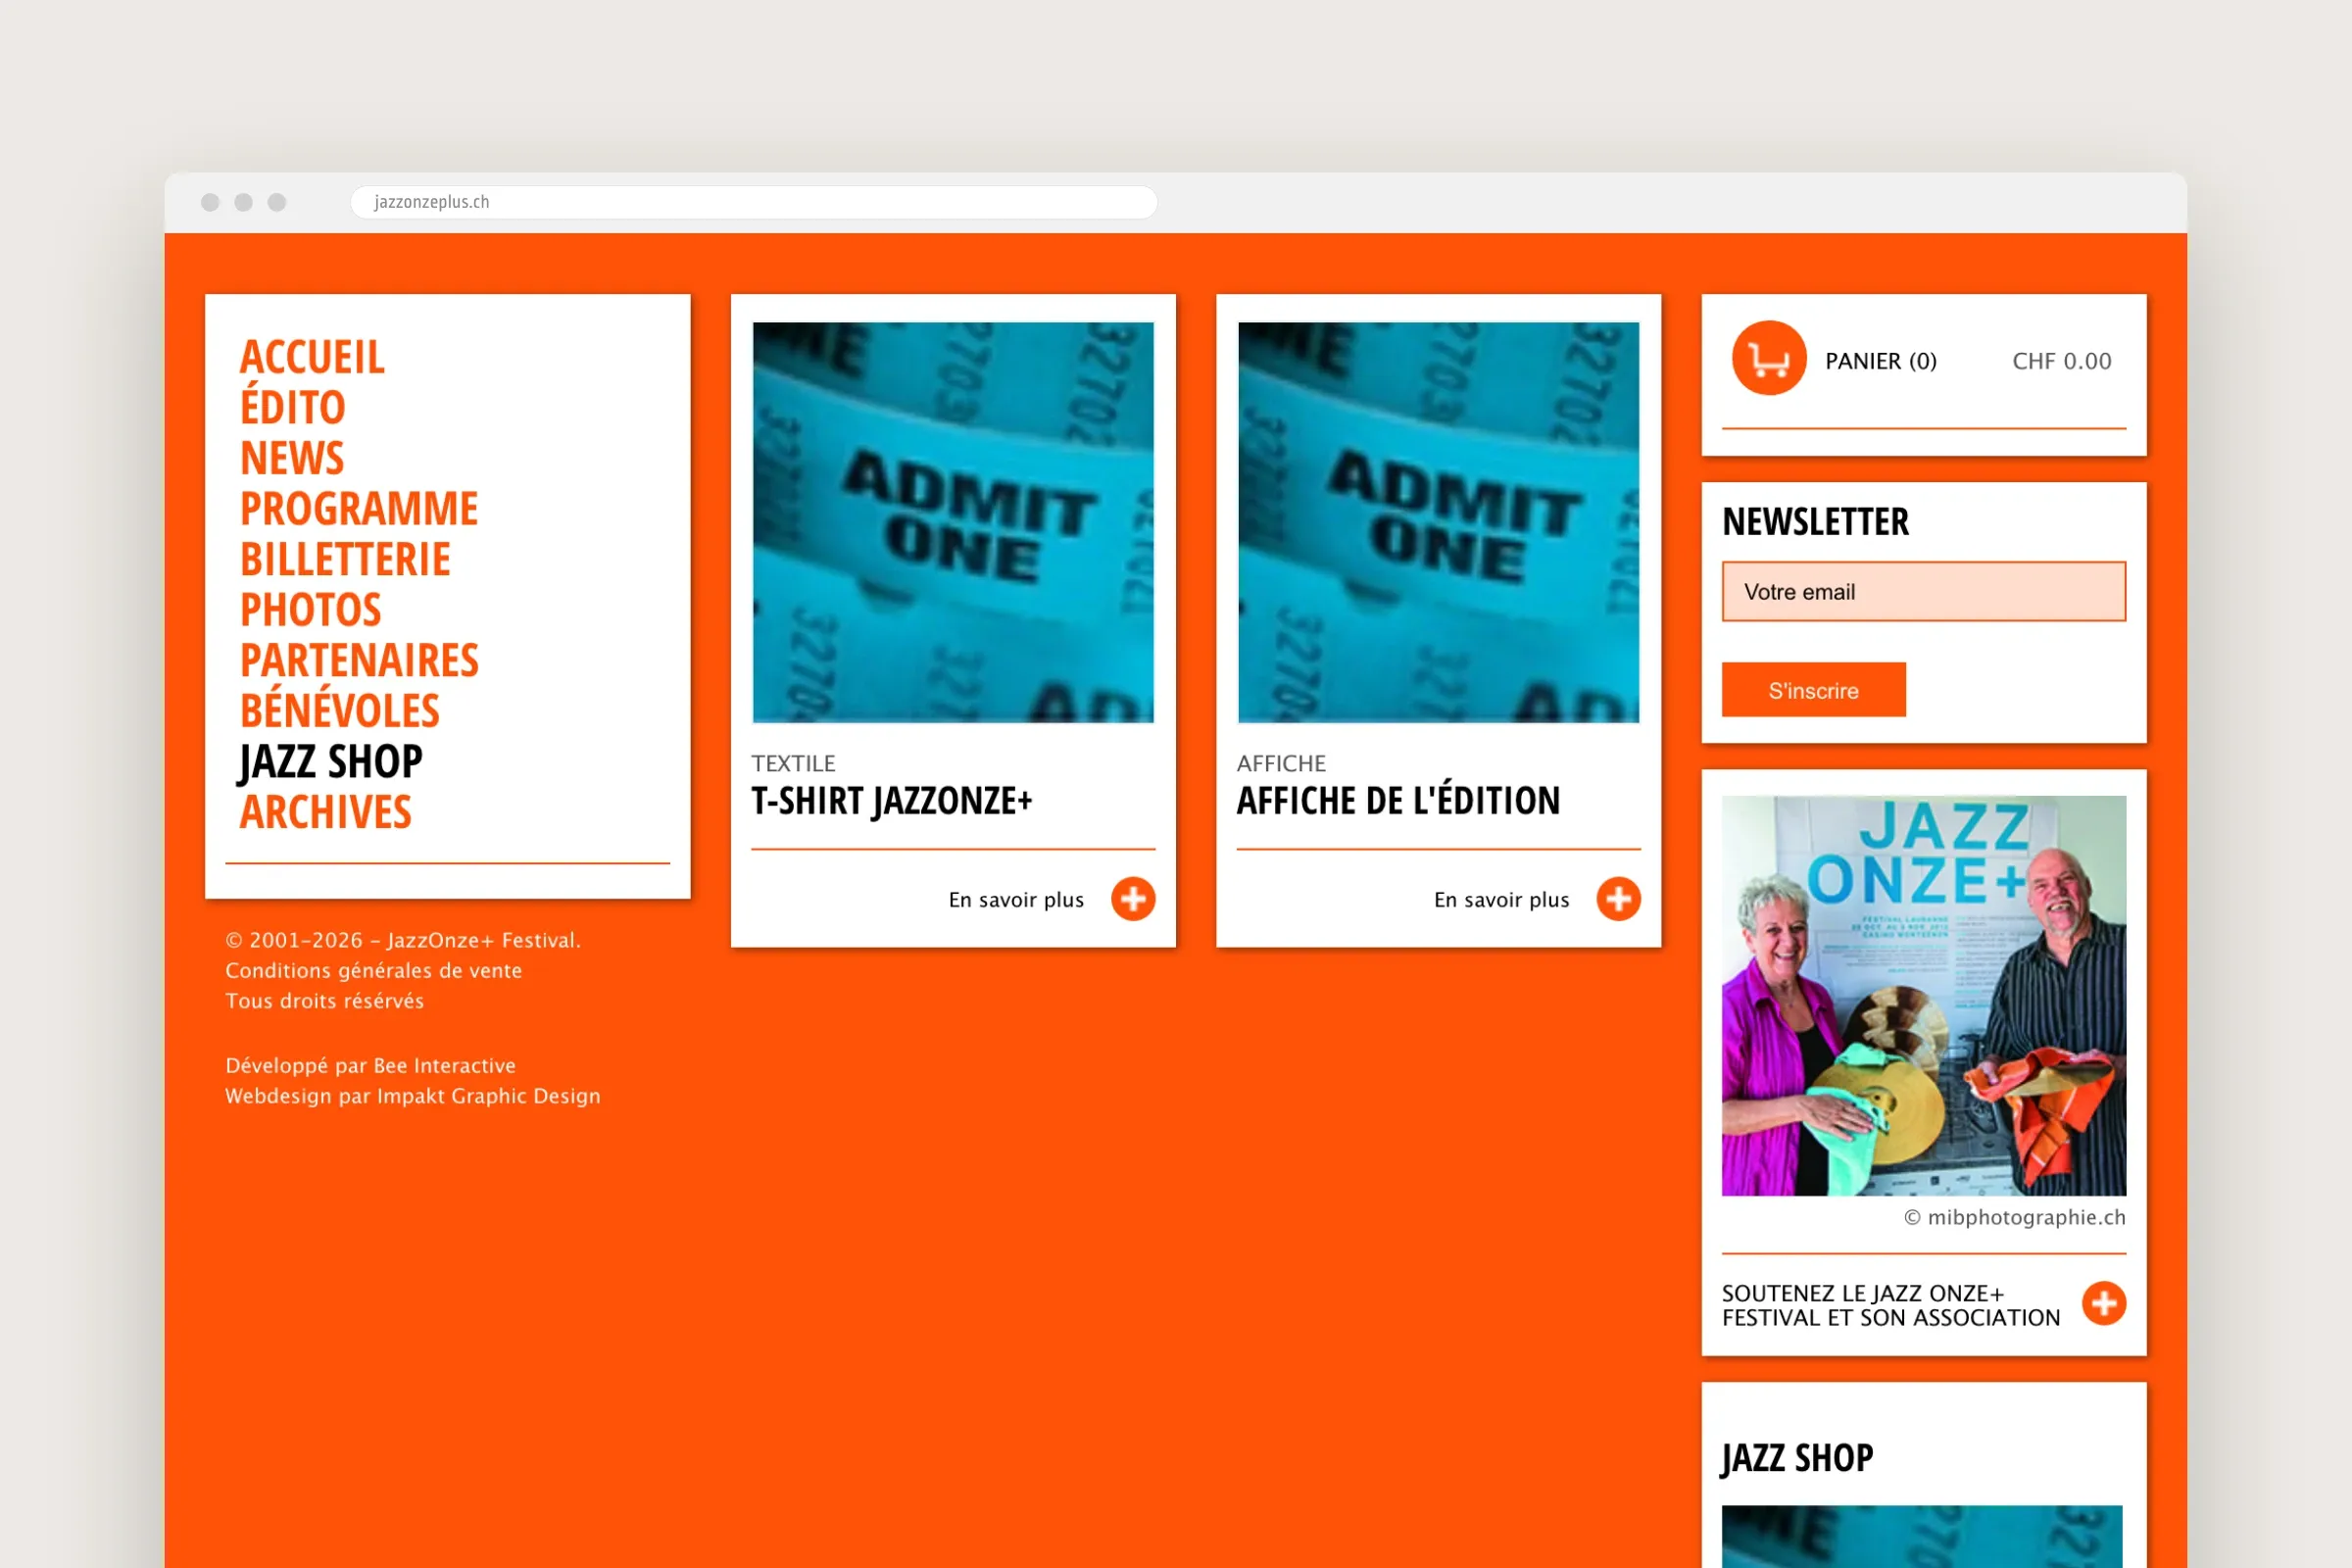Click the Votre email input field
Viewport: 2352px width, 1568px height.
tap(1924, 591)
